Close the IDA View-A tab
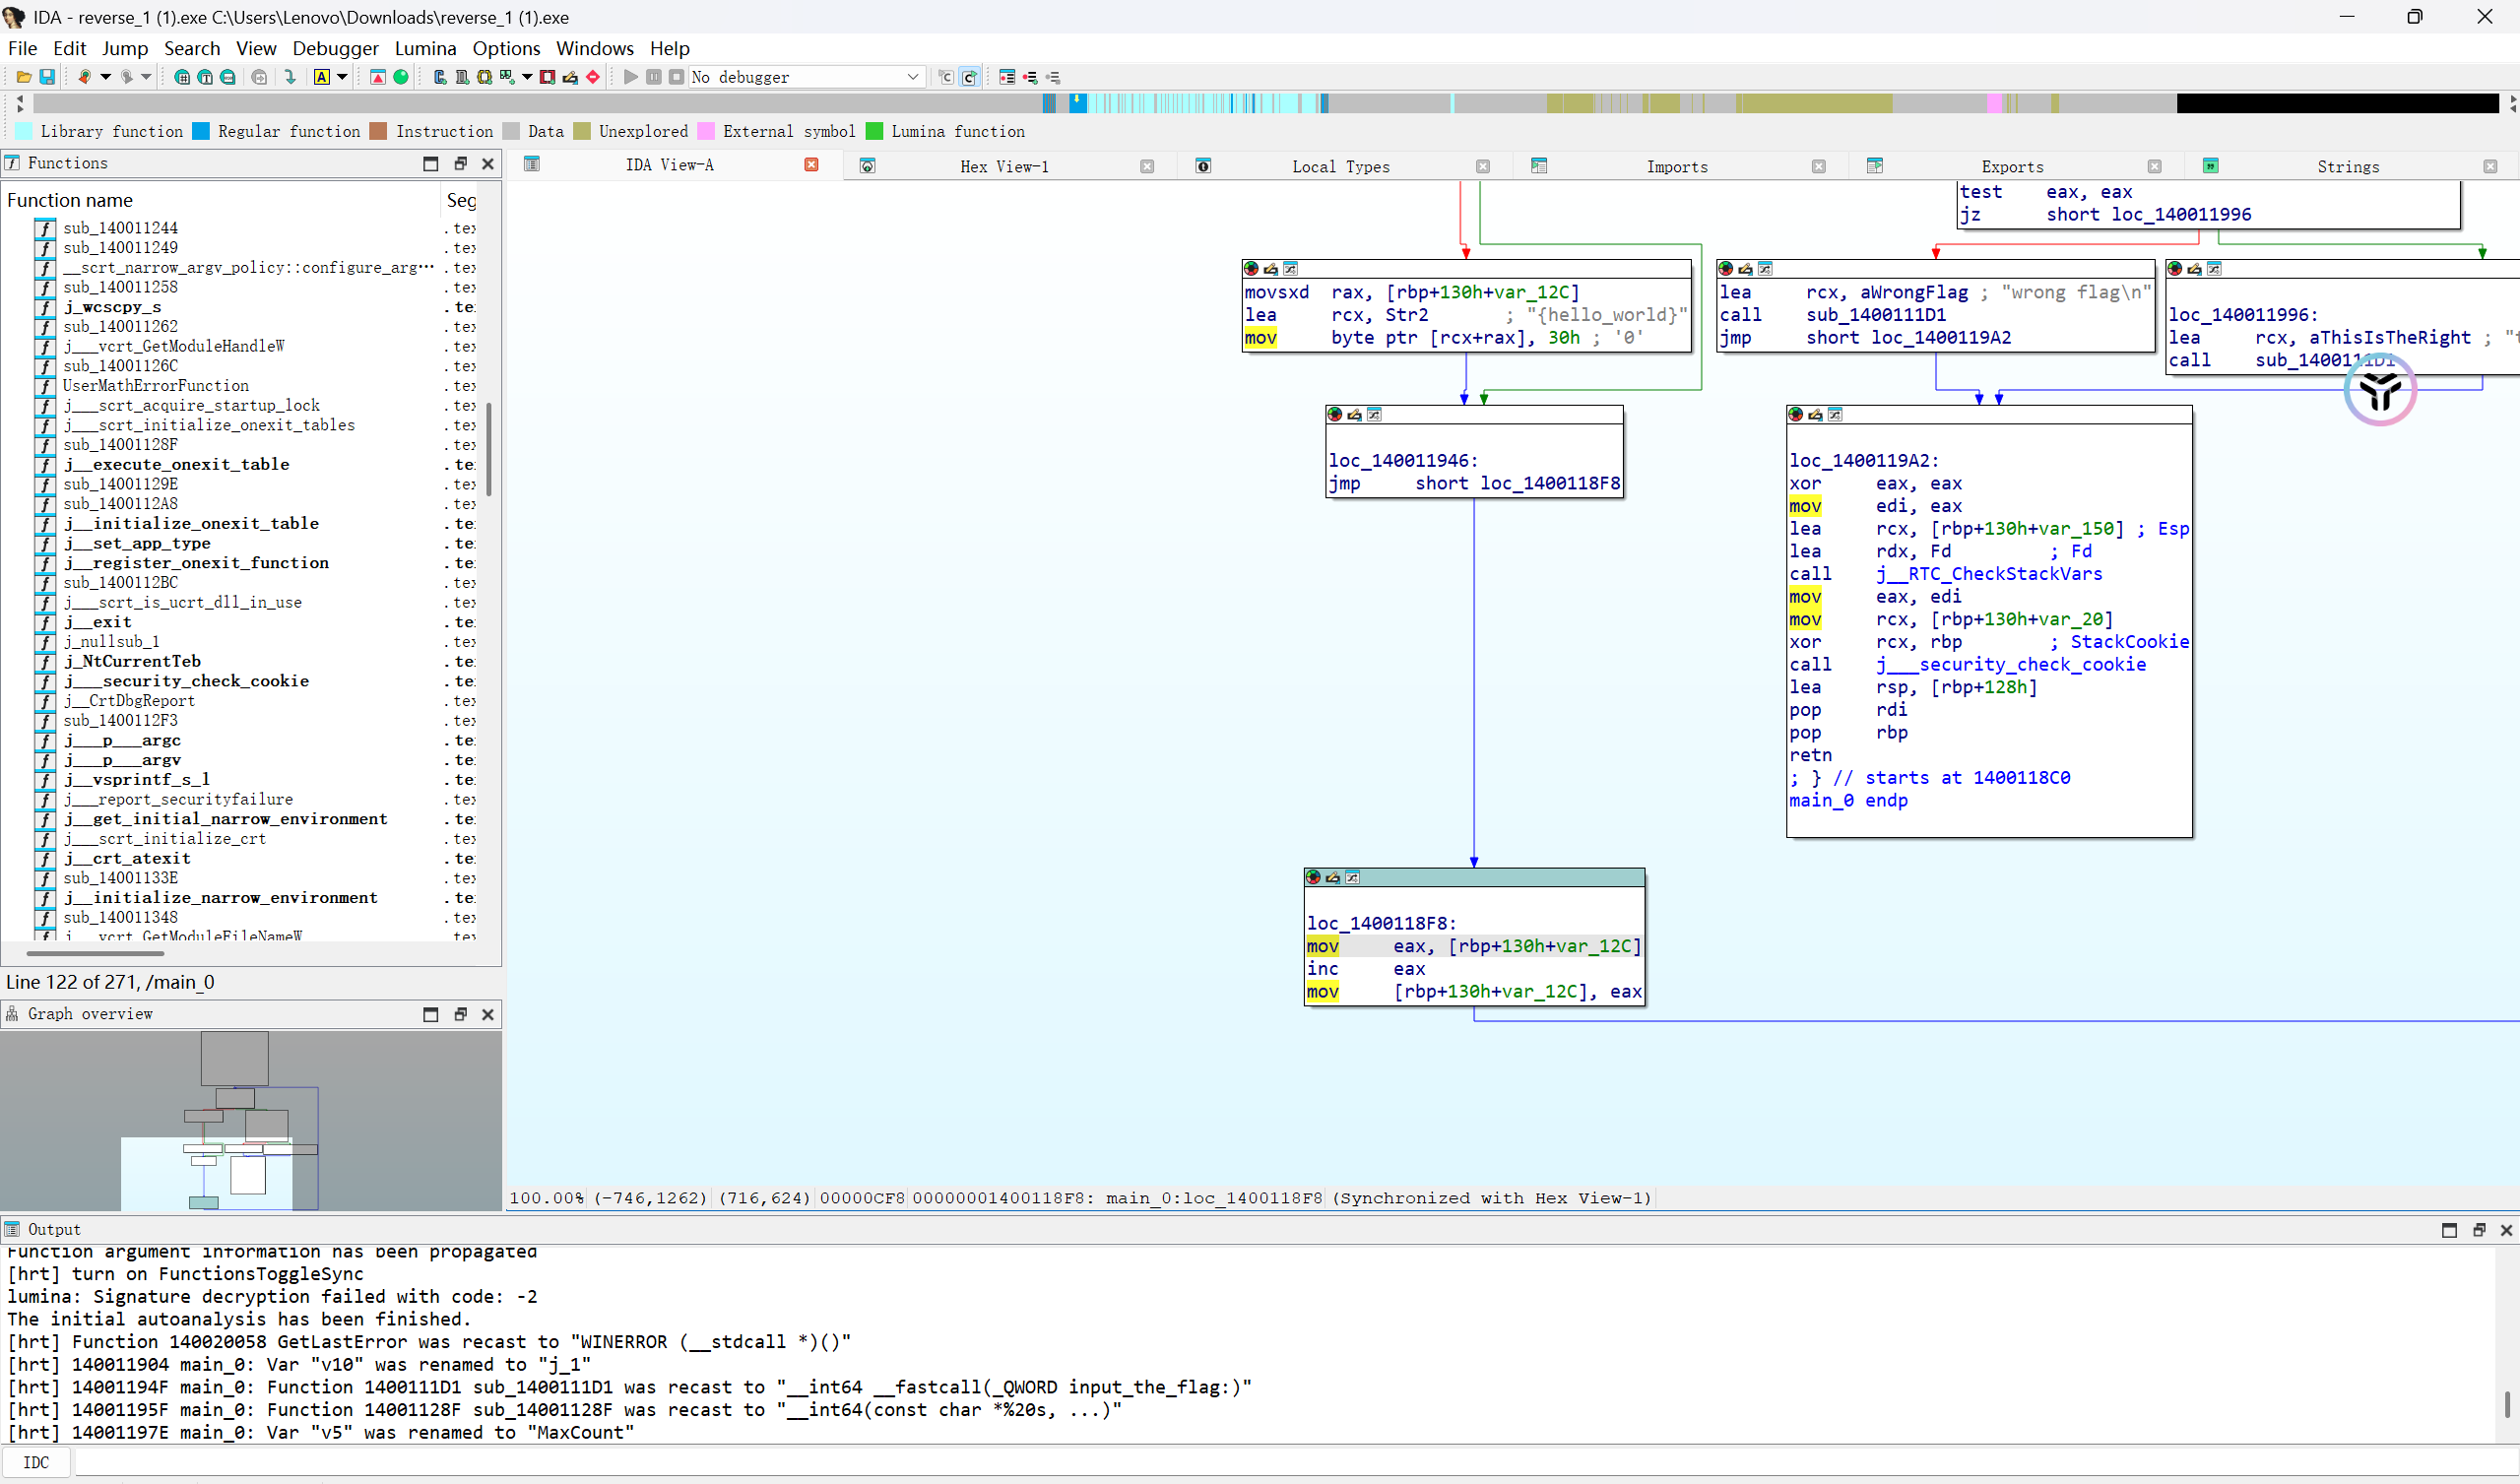The image size is (2520, 1484). coord(811,165)
